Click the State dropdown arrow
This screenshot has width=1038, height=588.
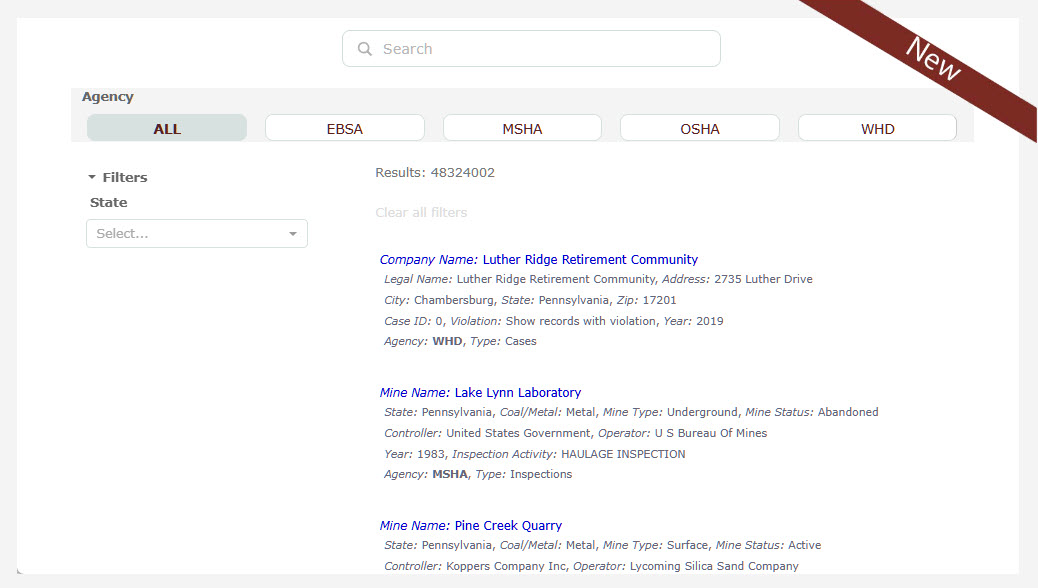pyautogui.click(x=293, y=234)
